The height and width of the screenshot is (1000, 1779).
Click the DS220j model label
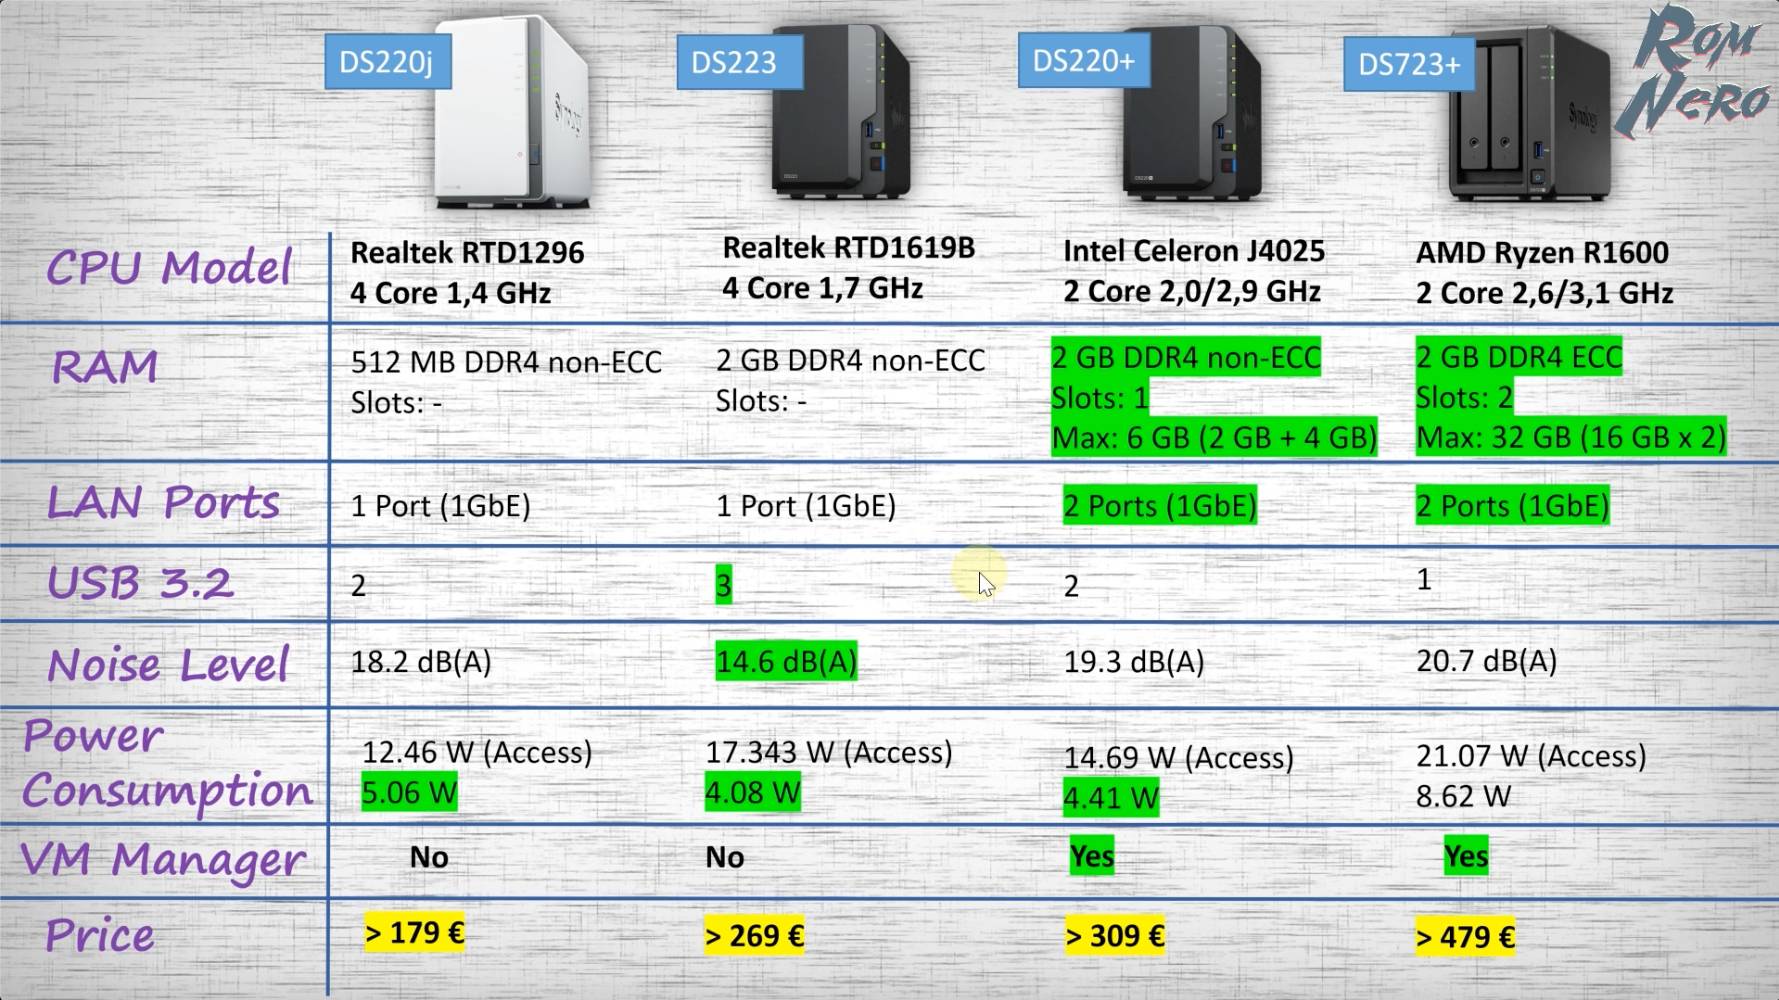[x=387, y=62]
